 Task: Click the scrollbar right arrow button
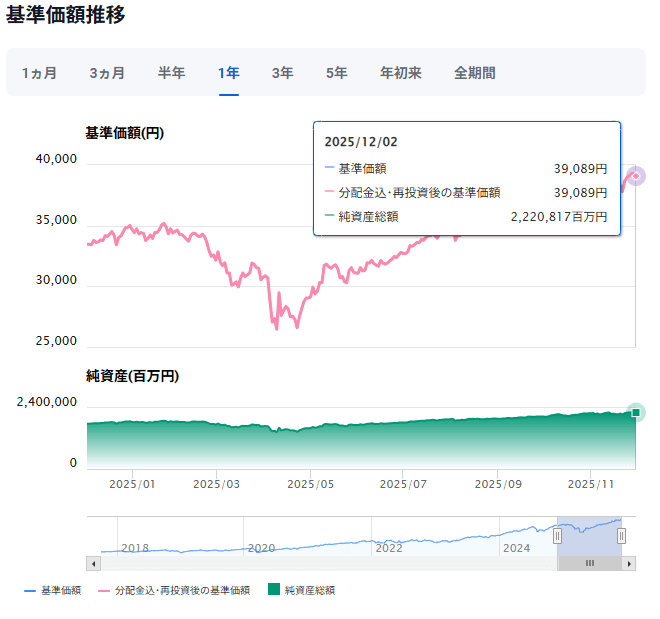[x=629, y=563]
